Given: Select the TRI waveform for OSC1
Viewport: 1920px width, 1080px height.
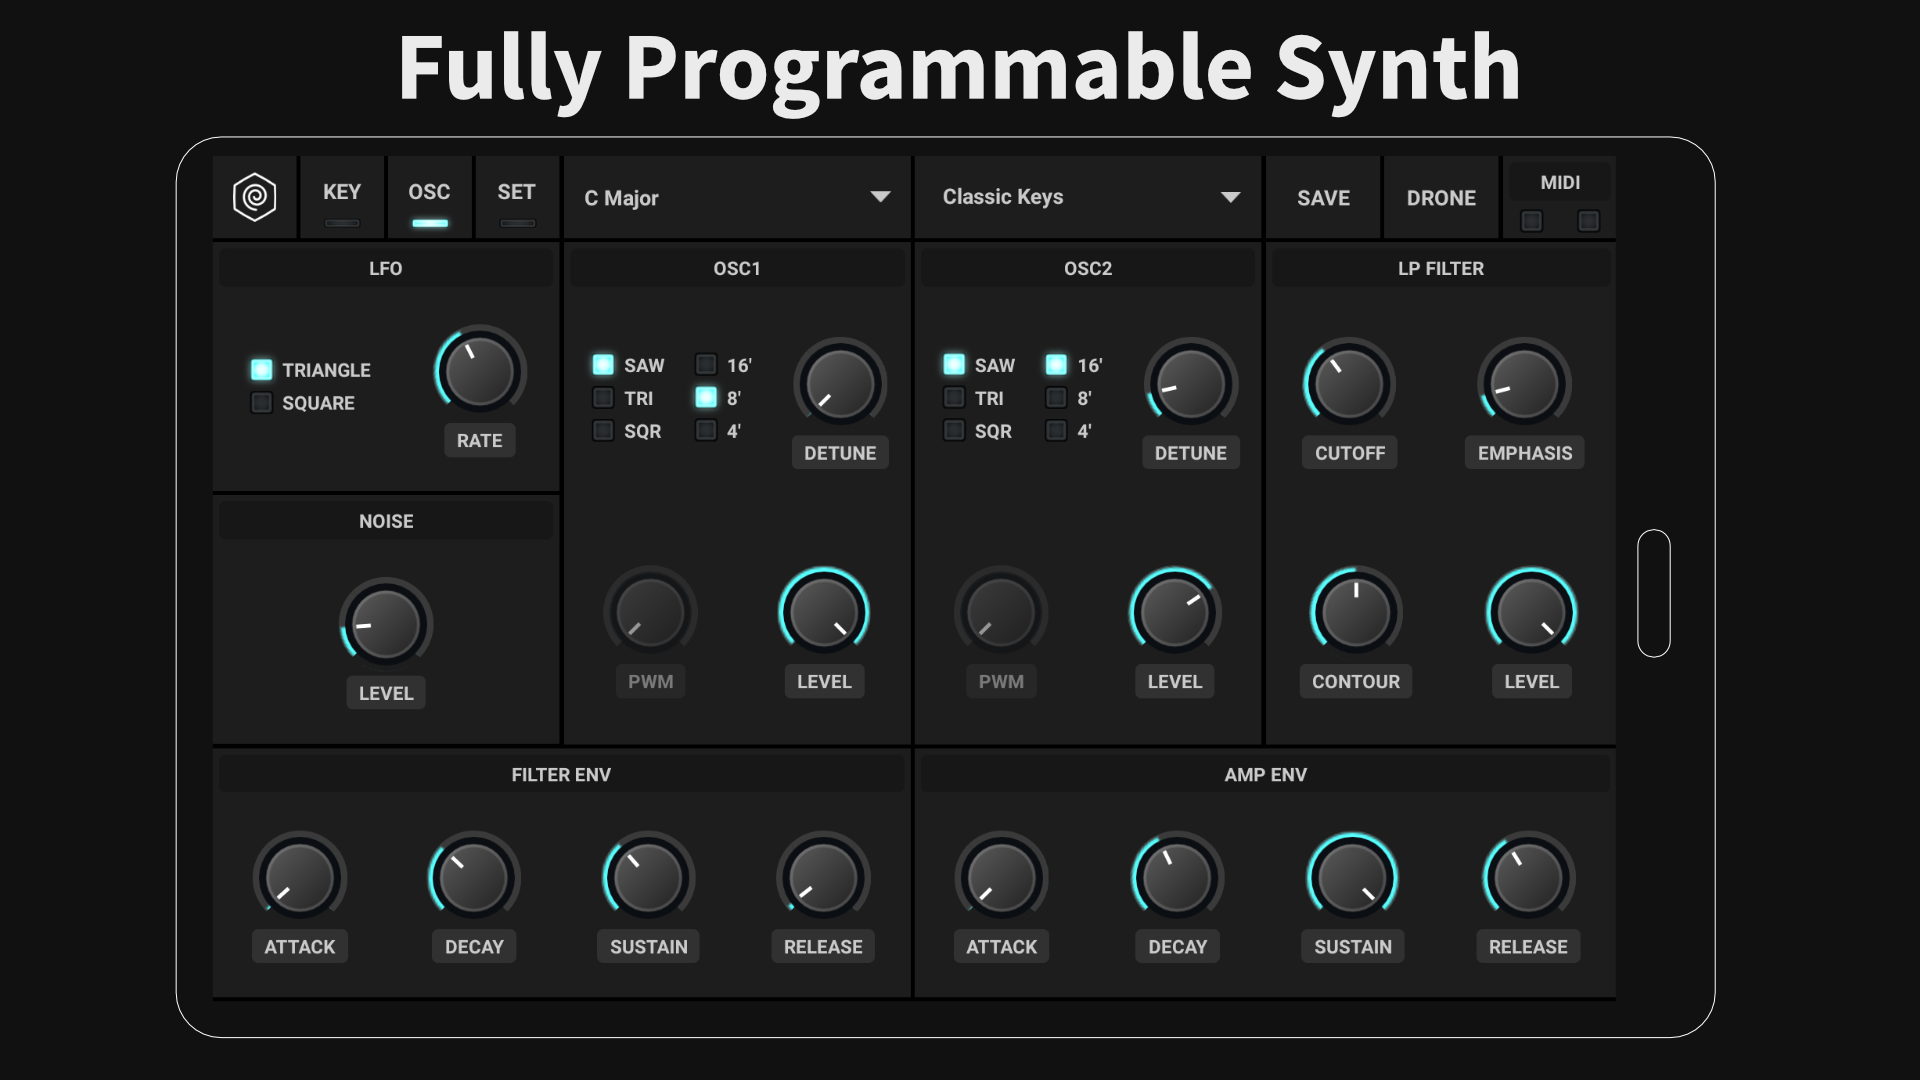Looking at the screenshot, I should click(x=603, y=398).
